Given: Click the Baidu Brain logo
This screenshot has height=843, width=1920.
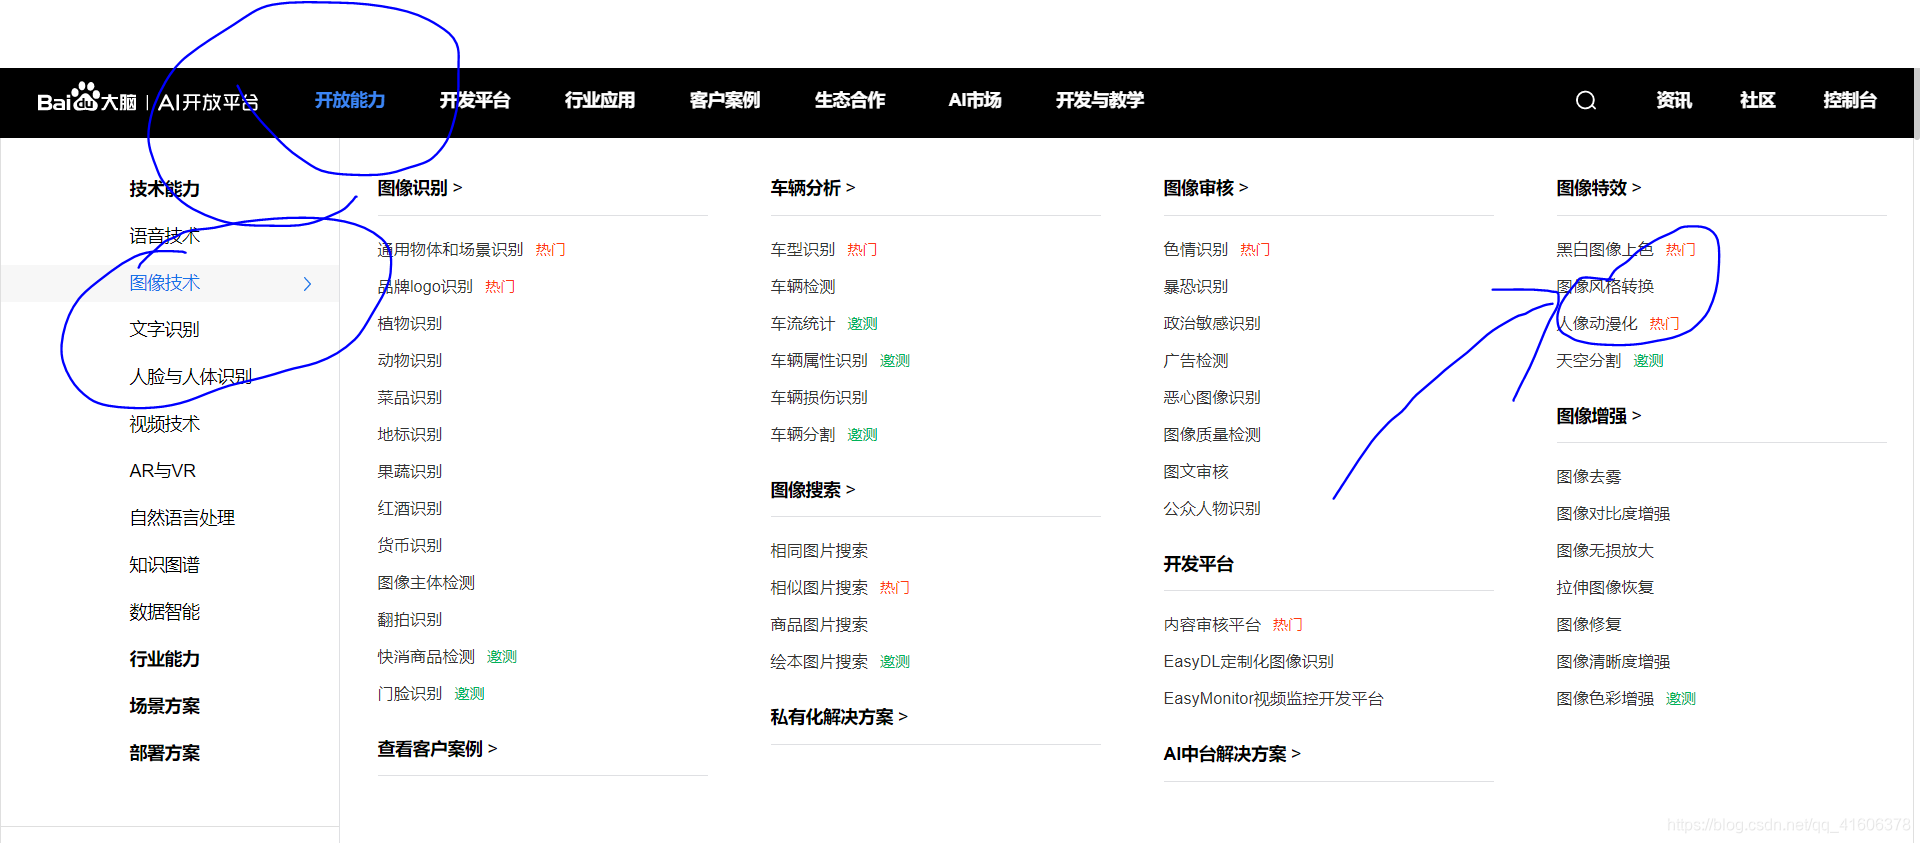Looking at the screenshot, I should [147, 100].
